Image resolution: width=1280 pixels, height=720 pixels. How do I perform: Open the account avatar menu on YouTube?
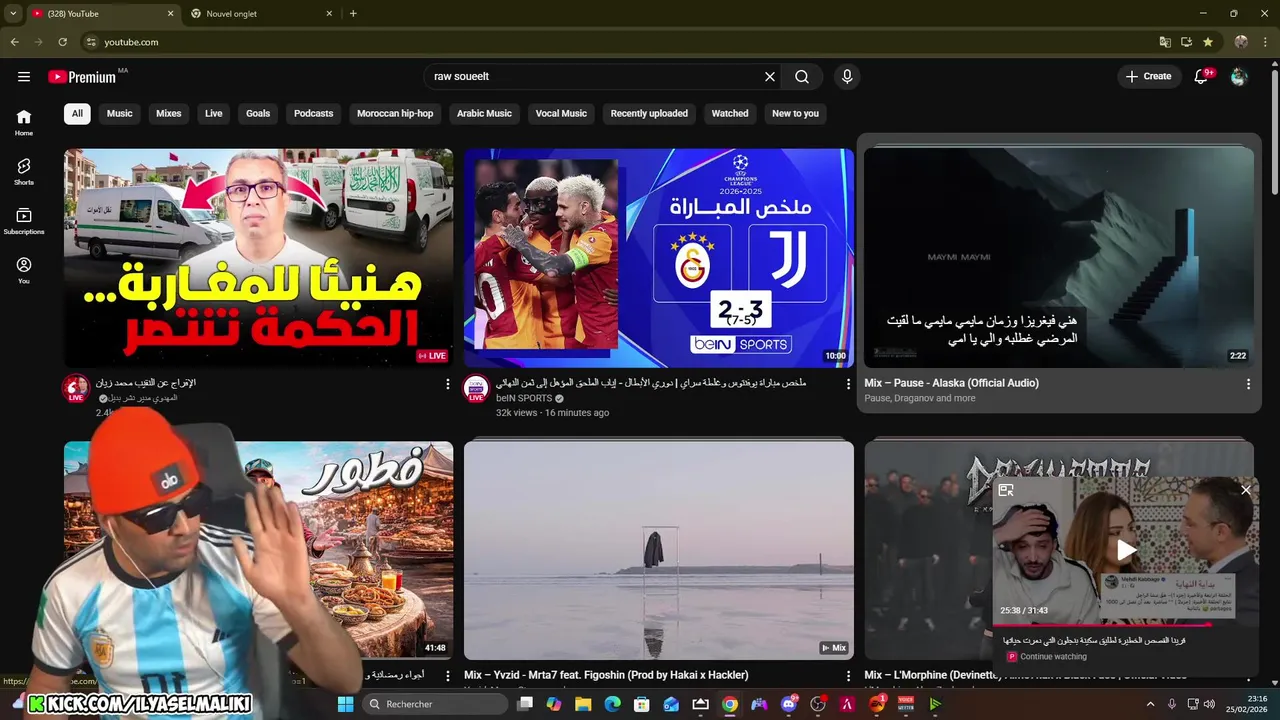(x=1239, y=77)
